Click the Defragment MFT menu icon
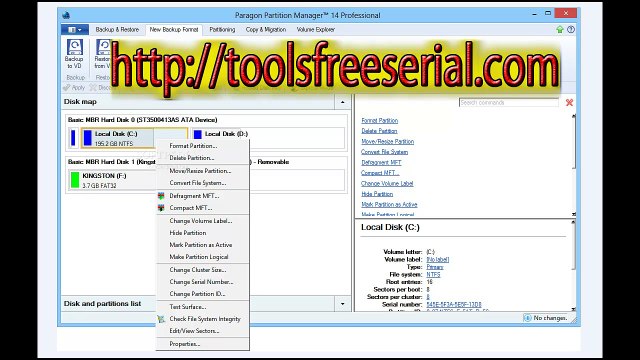 click(x=161, y=196)
